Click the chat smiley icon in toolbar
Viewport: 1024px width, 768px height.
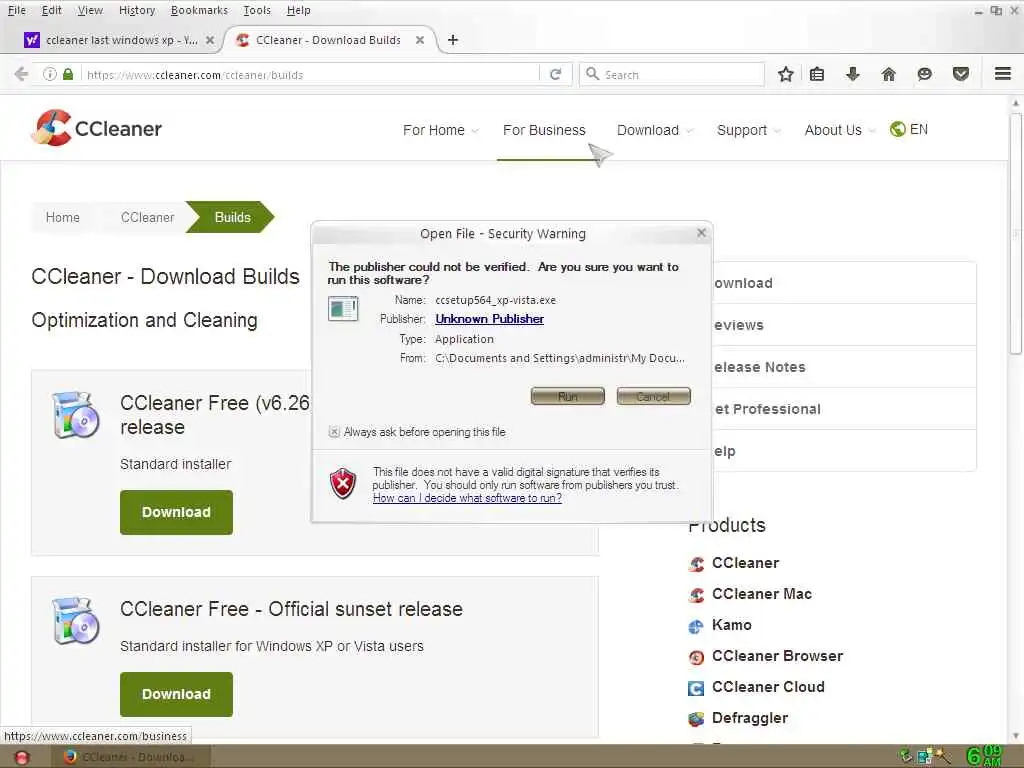[x=924, y=74]
